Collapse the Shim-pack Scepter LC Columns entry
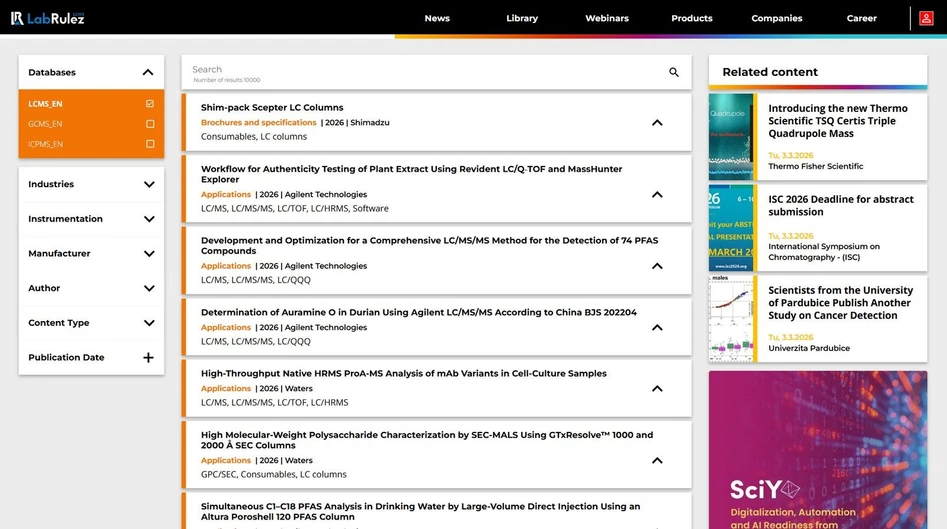 point(657,123)
